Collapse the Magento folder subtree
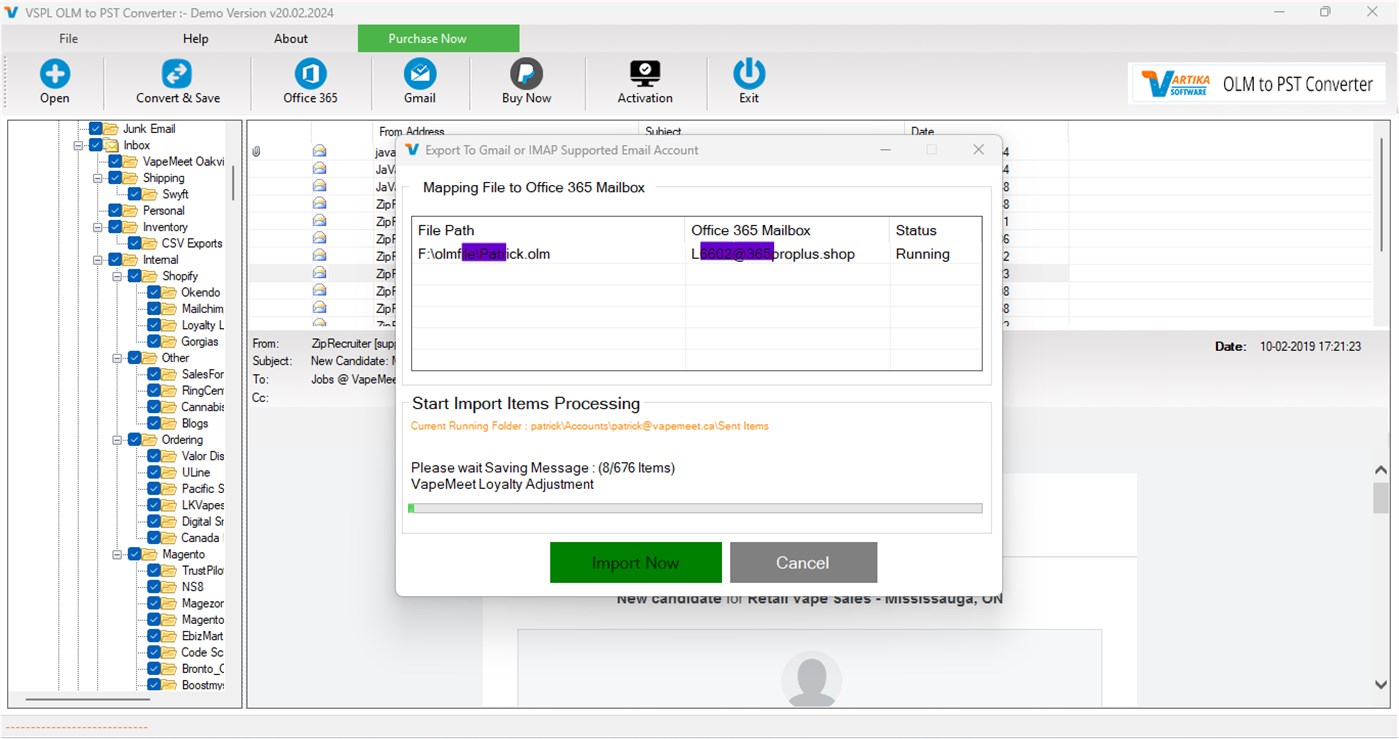1399x739 pixels. point(116,553)
